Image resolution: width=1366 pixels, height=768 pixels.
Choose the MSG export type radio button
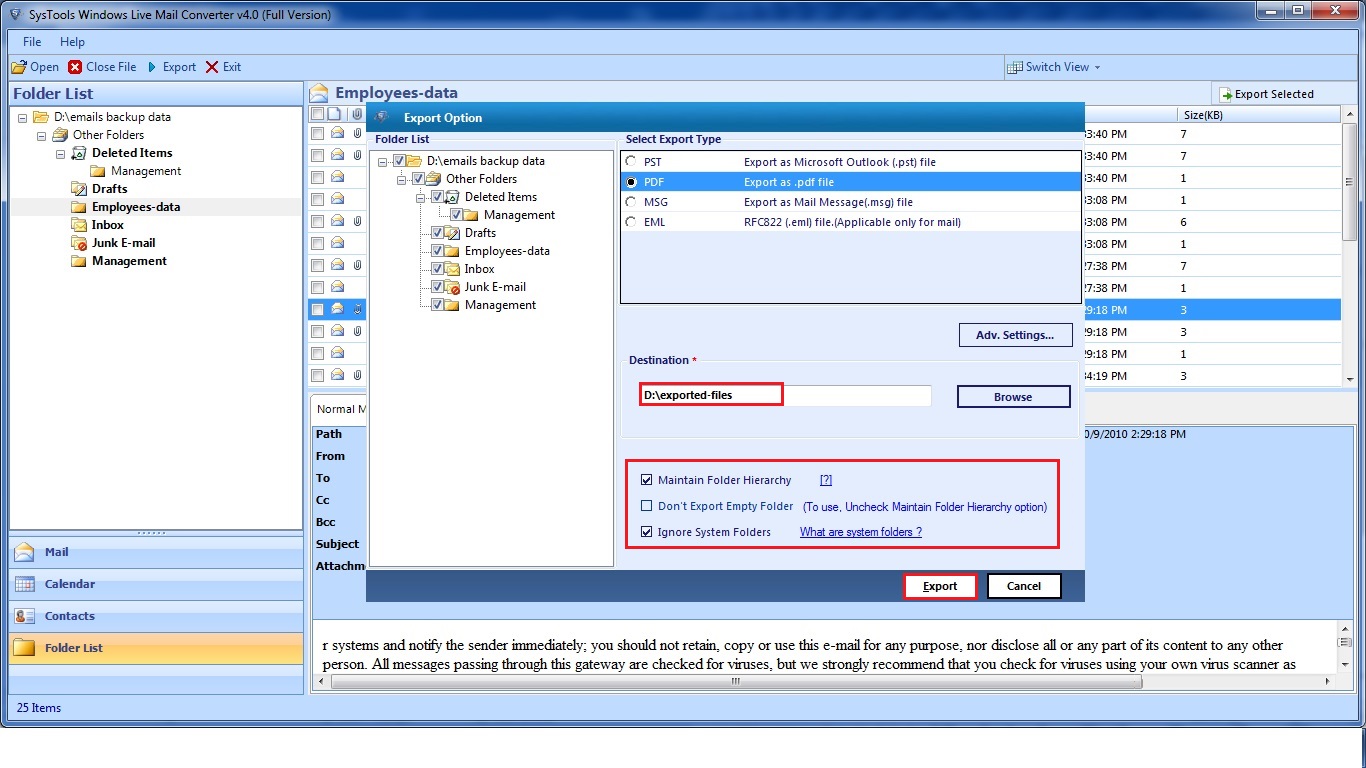631,202
